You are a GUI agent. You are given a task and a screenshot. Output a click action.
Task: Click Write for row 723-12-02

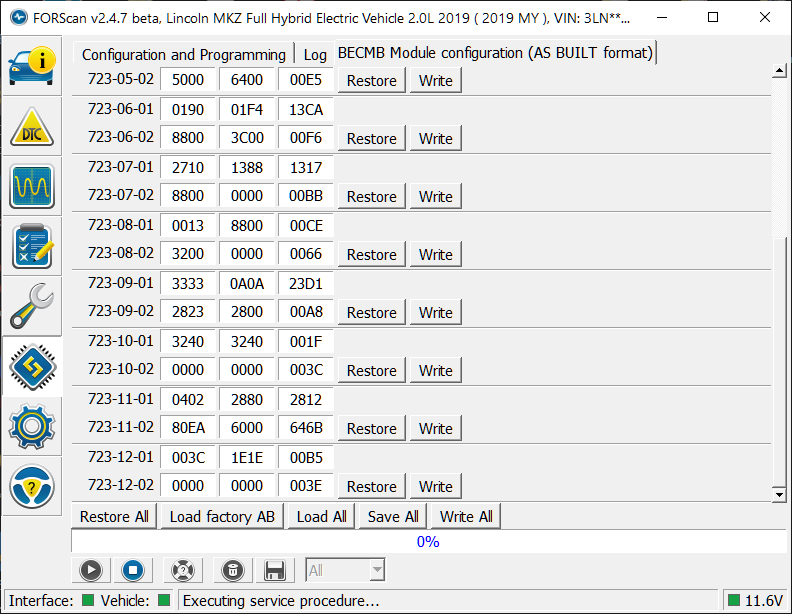coord(436,487)
